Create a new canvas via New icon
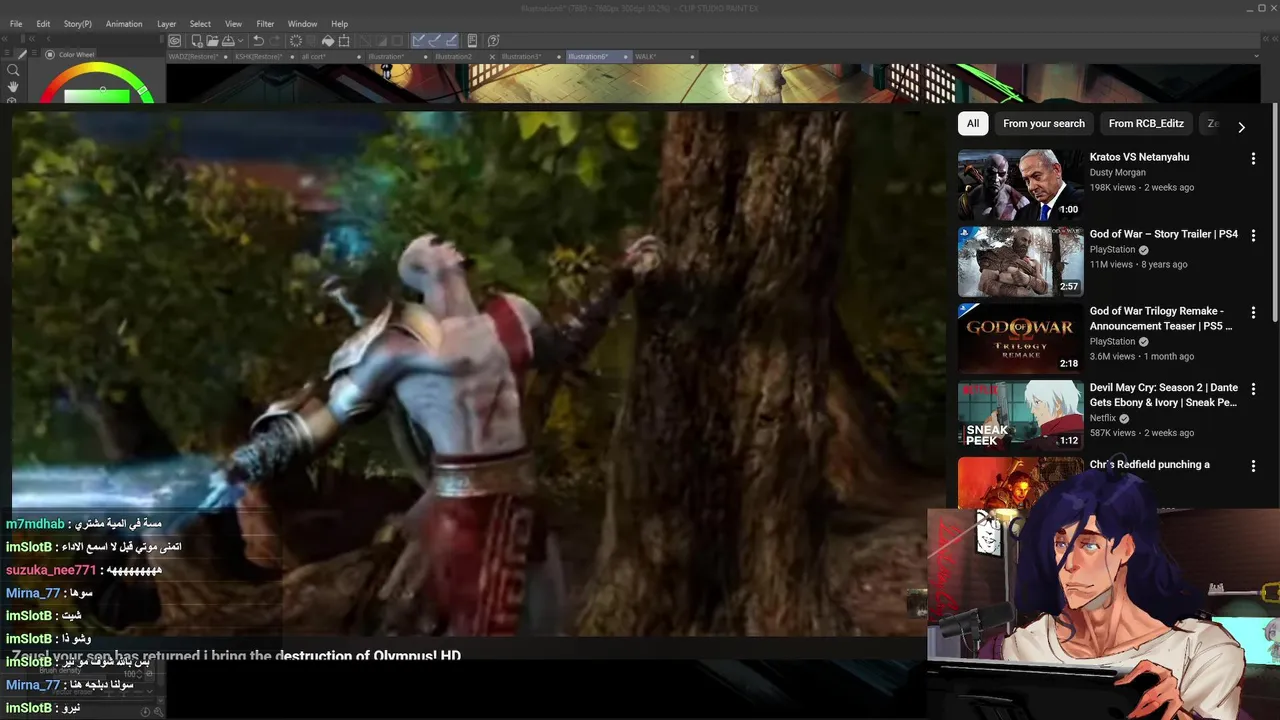1280x720 pixels. (197, 41)
